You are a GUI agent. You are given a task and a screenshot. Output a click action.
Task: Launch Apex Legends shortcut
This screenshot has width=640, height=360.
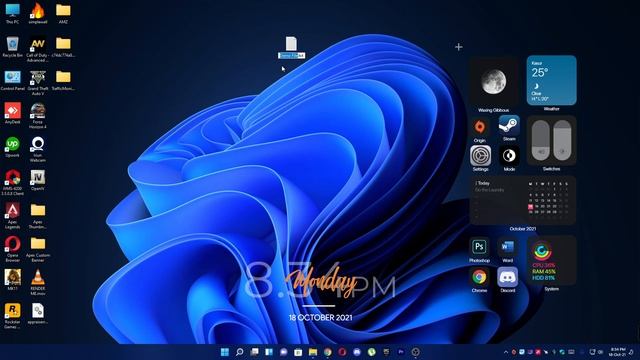tap(12, 216)
